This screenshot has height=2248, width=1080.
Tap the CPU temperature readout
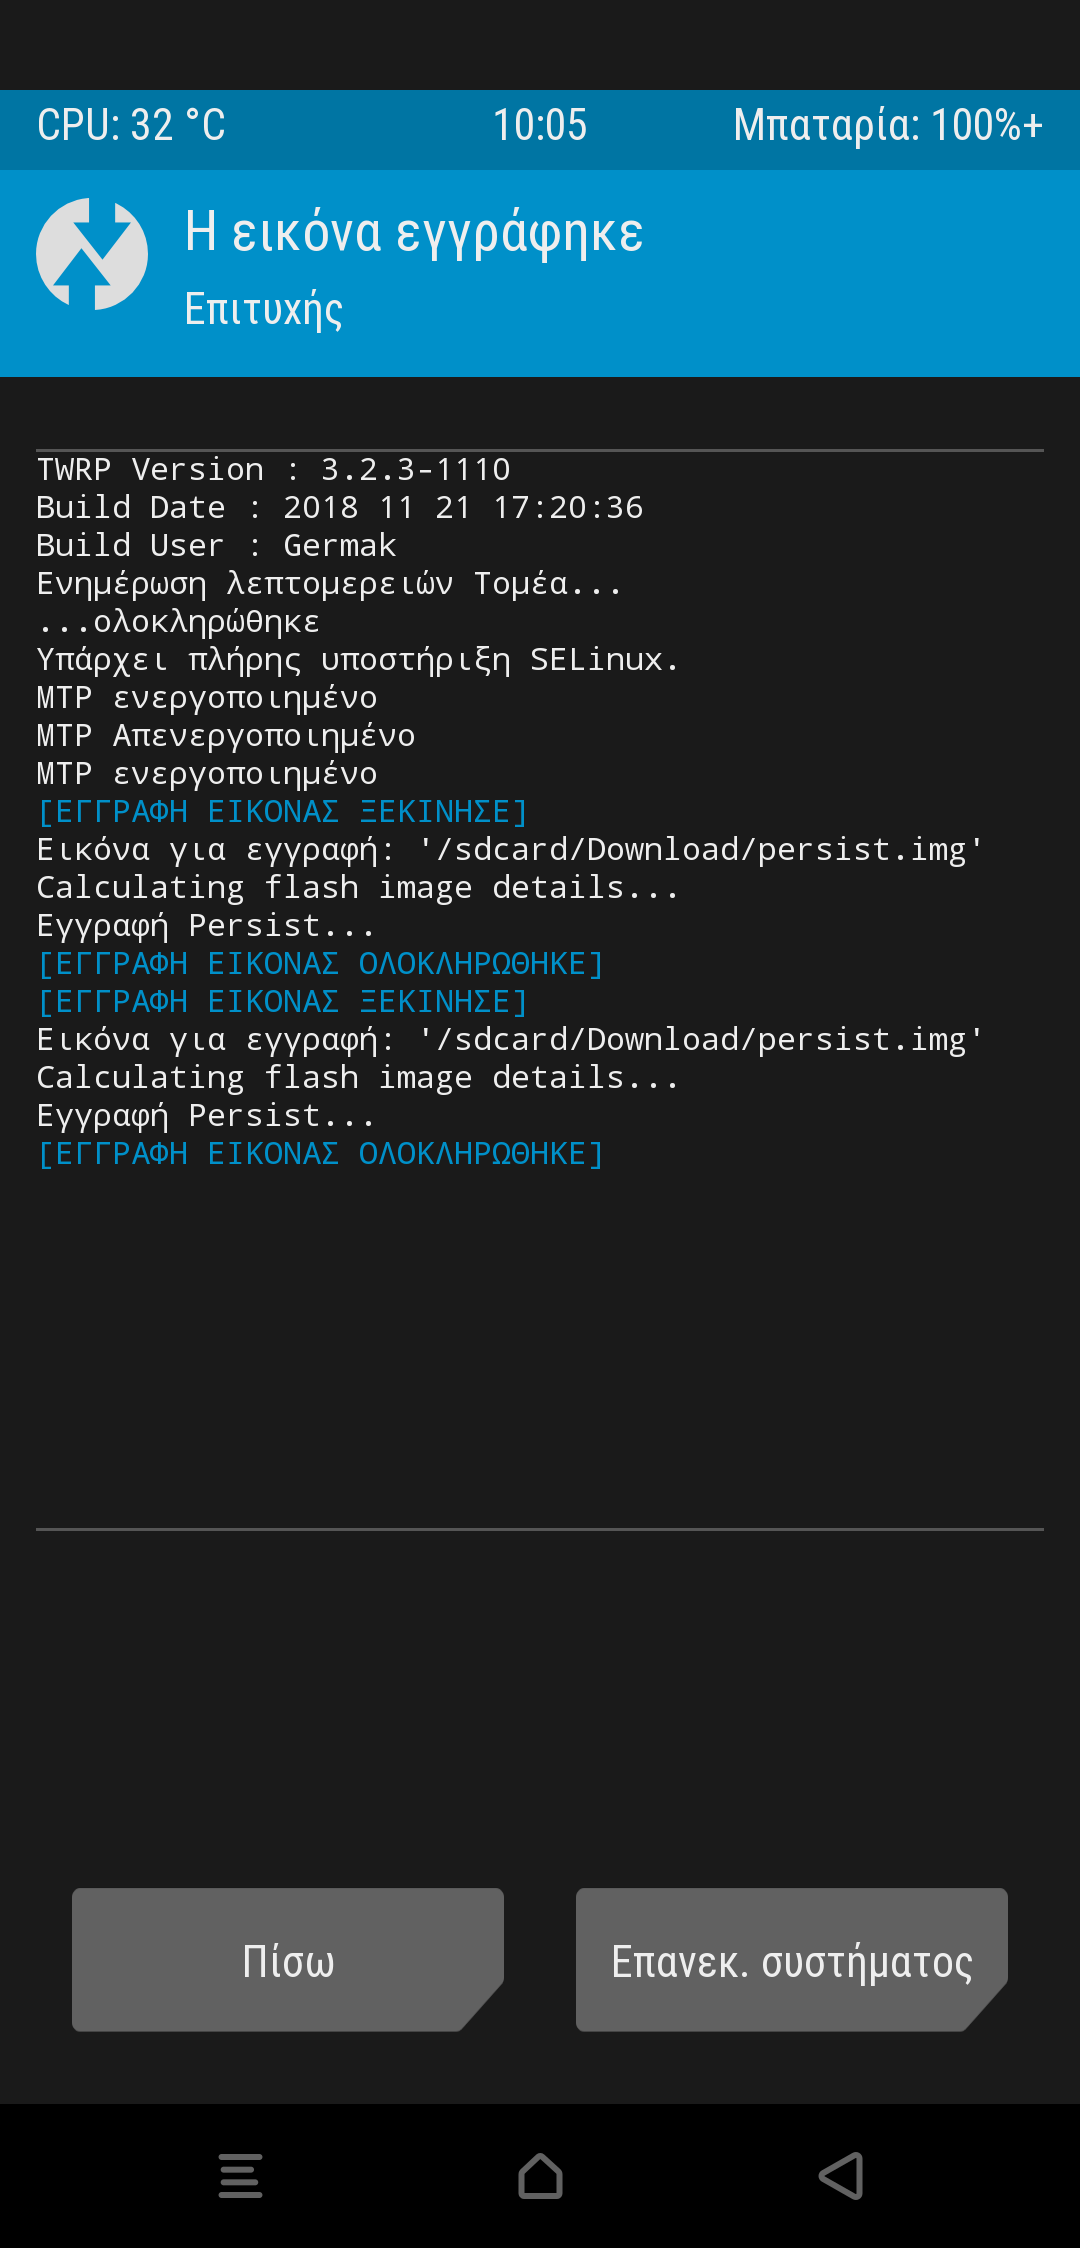(x=131, y=126)
